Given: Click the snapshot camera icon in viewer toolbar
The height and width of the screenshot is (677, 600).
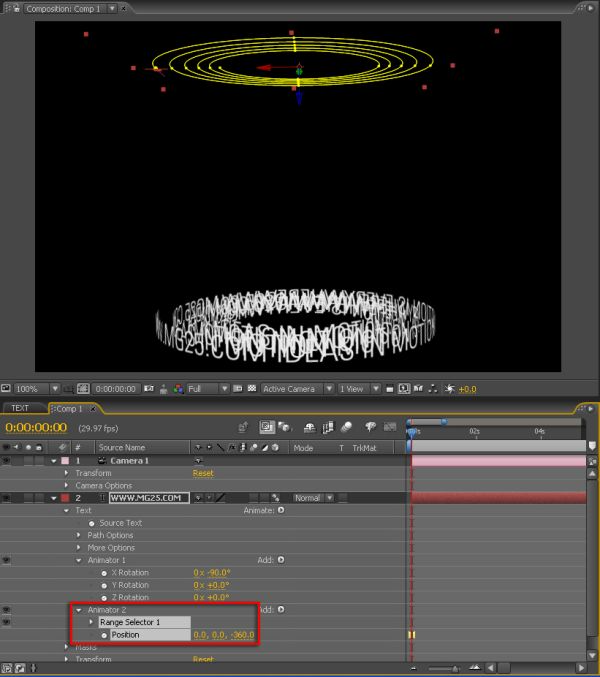Looking at the screenshot, I should pos(149,389).
